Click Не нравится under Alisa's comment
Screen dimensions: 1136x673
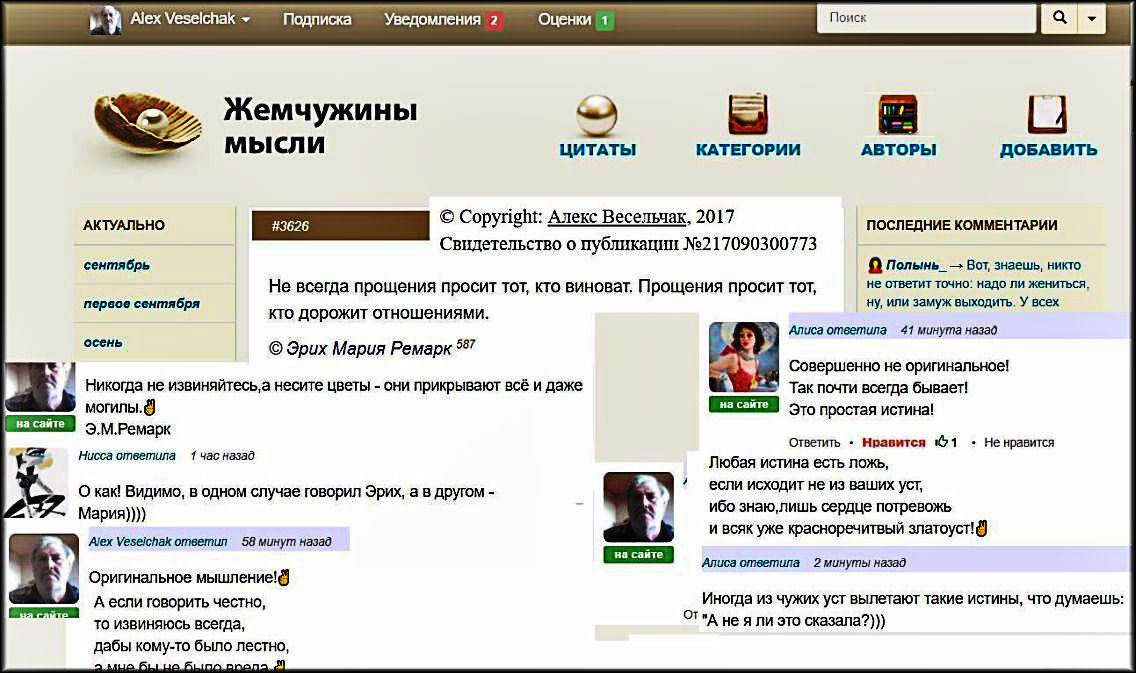pos(1019,442)
